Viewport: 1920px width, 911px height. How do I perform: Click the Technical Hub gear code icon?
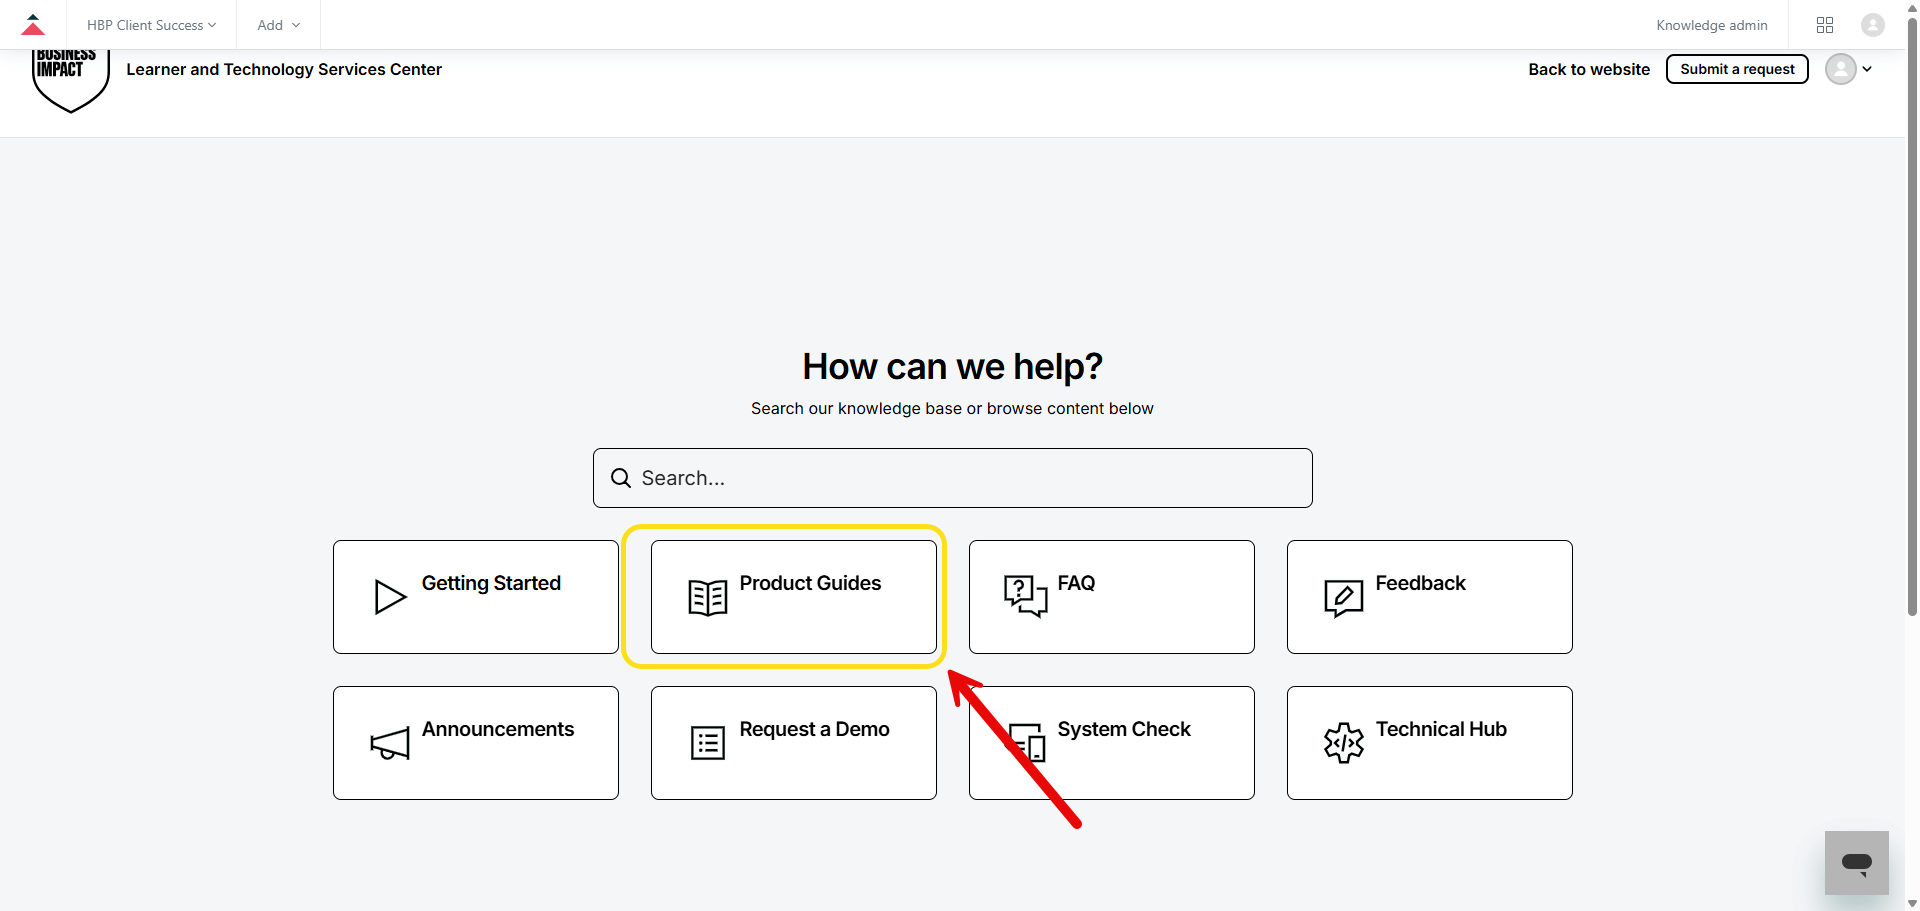tap(1343, 743)
